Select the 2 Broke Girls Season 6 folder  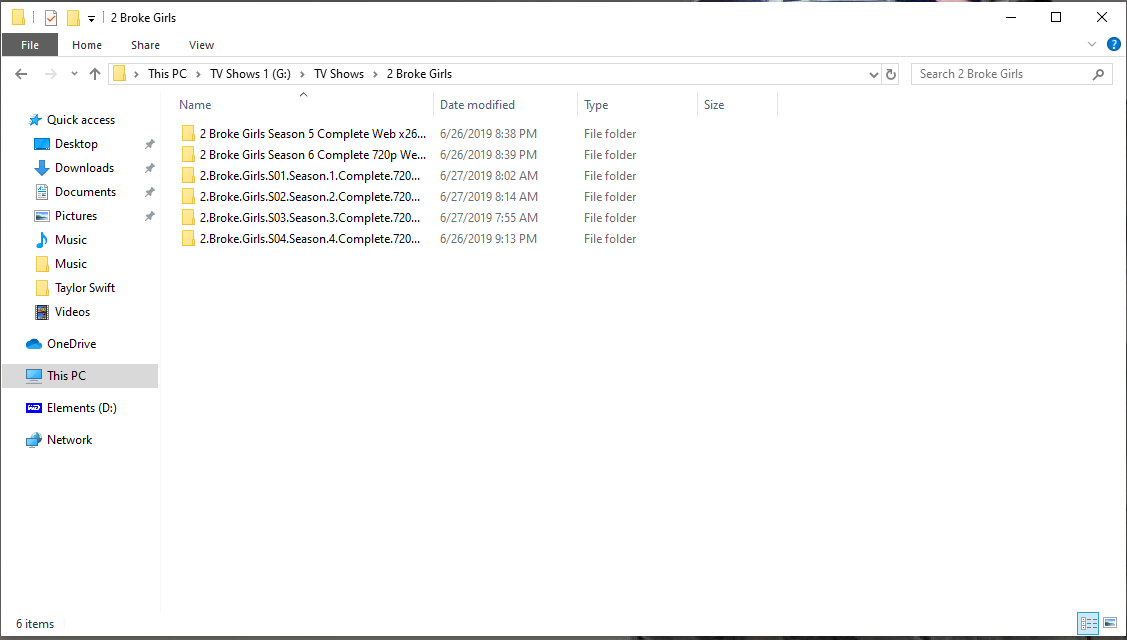(x=313, y=155)
